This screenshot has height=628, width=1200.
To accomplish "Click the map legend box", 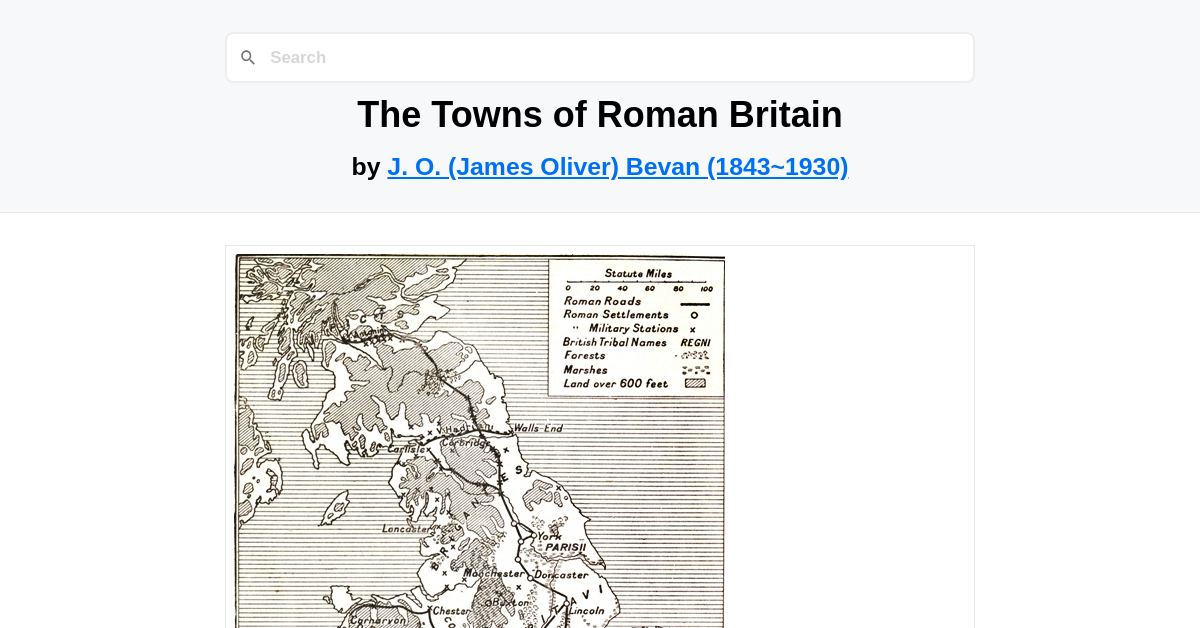I will (637, 325).
